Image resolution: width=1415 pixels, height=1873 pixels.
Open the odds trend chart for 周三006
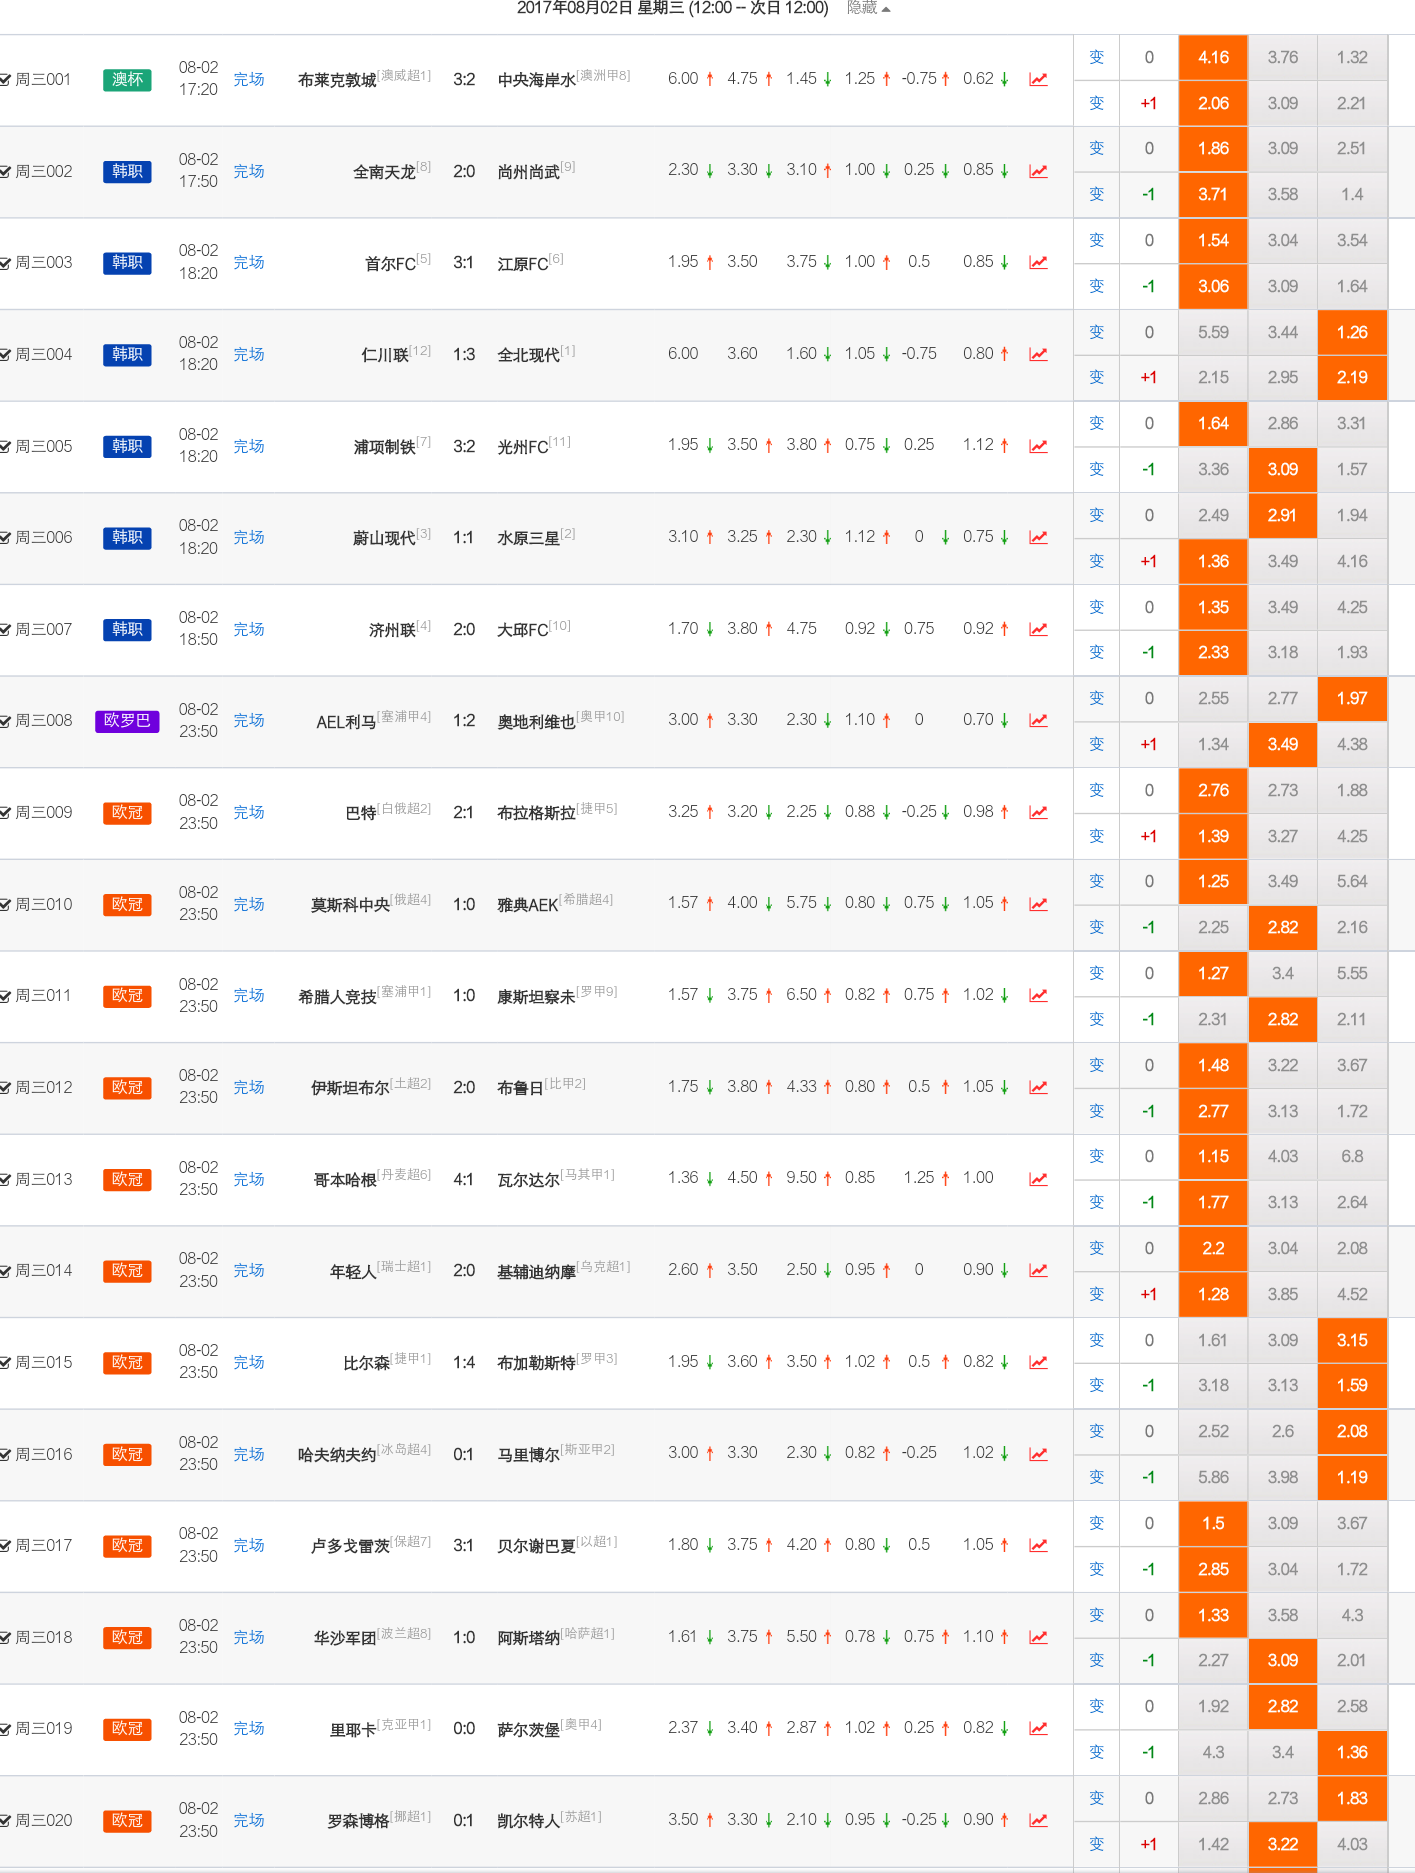(1038, 537)
